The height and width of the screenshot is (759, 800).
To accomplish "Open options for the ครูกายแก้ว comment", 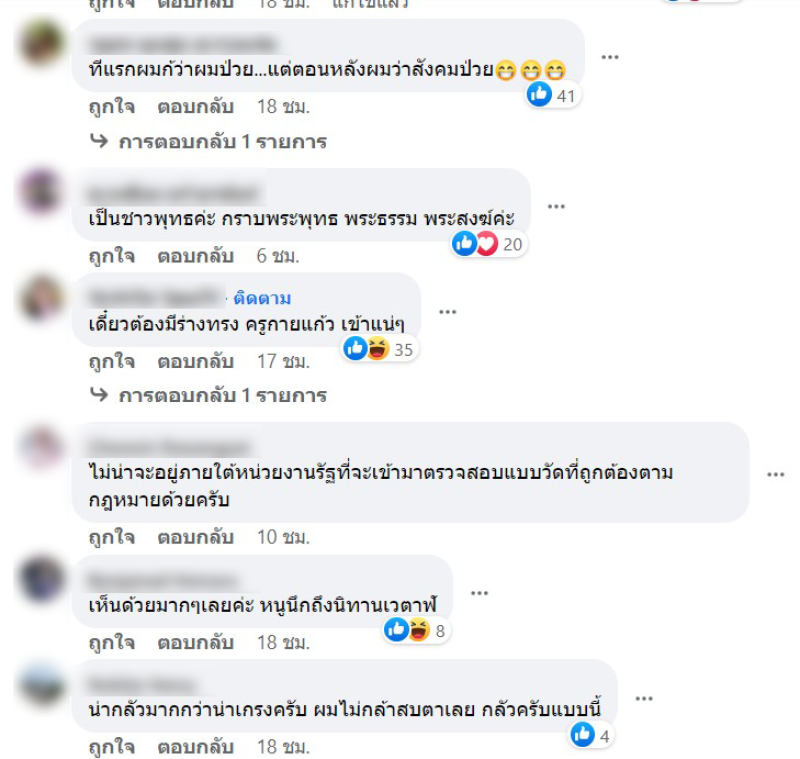I will pos(447,312).
